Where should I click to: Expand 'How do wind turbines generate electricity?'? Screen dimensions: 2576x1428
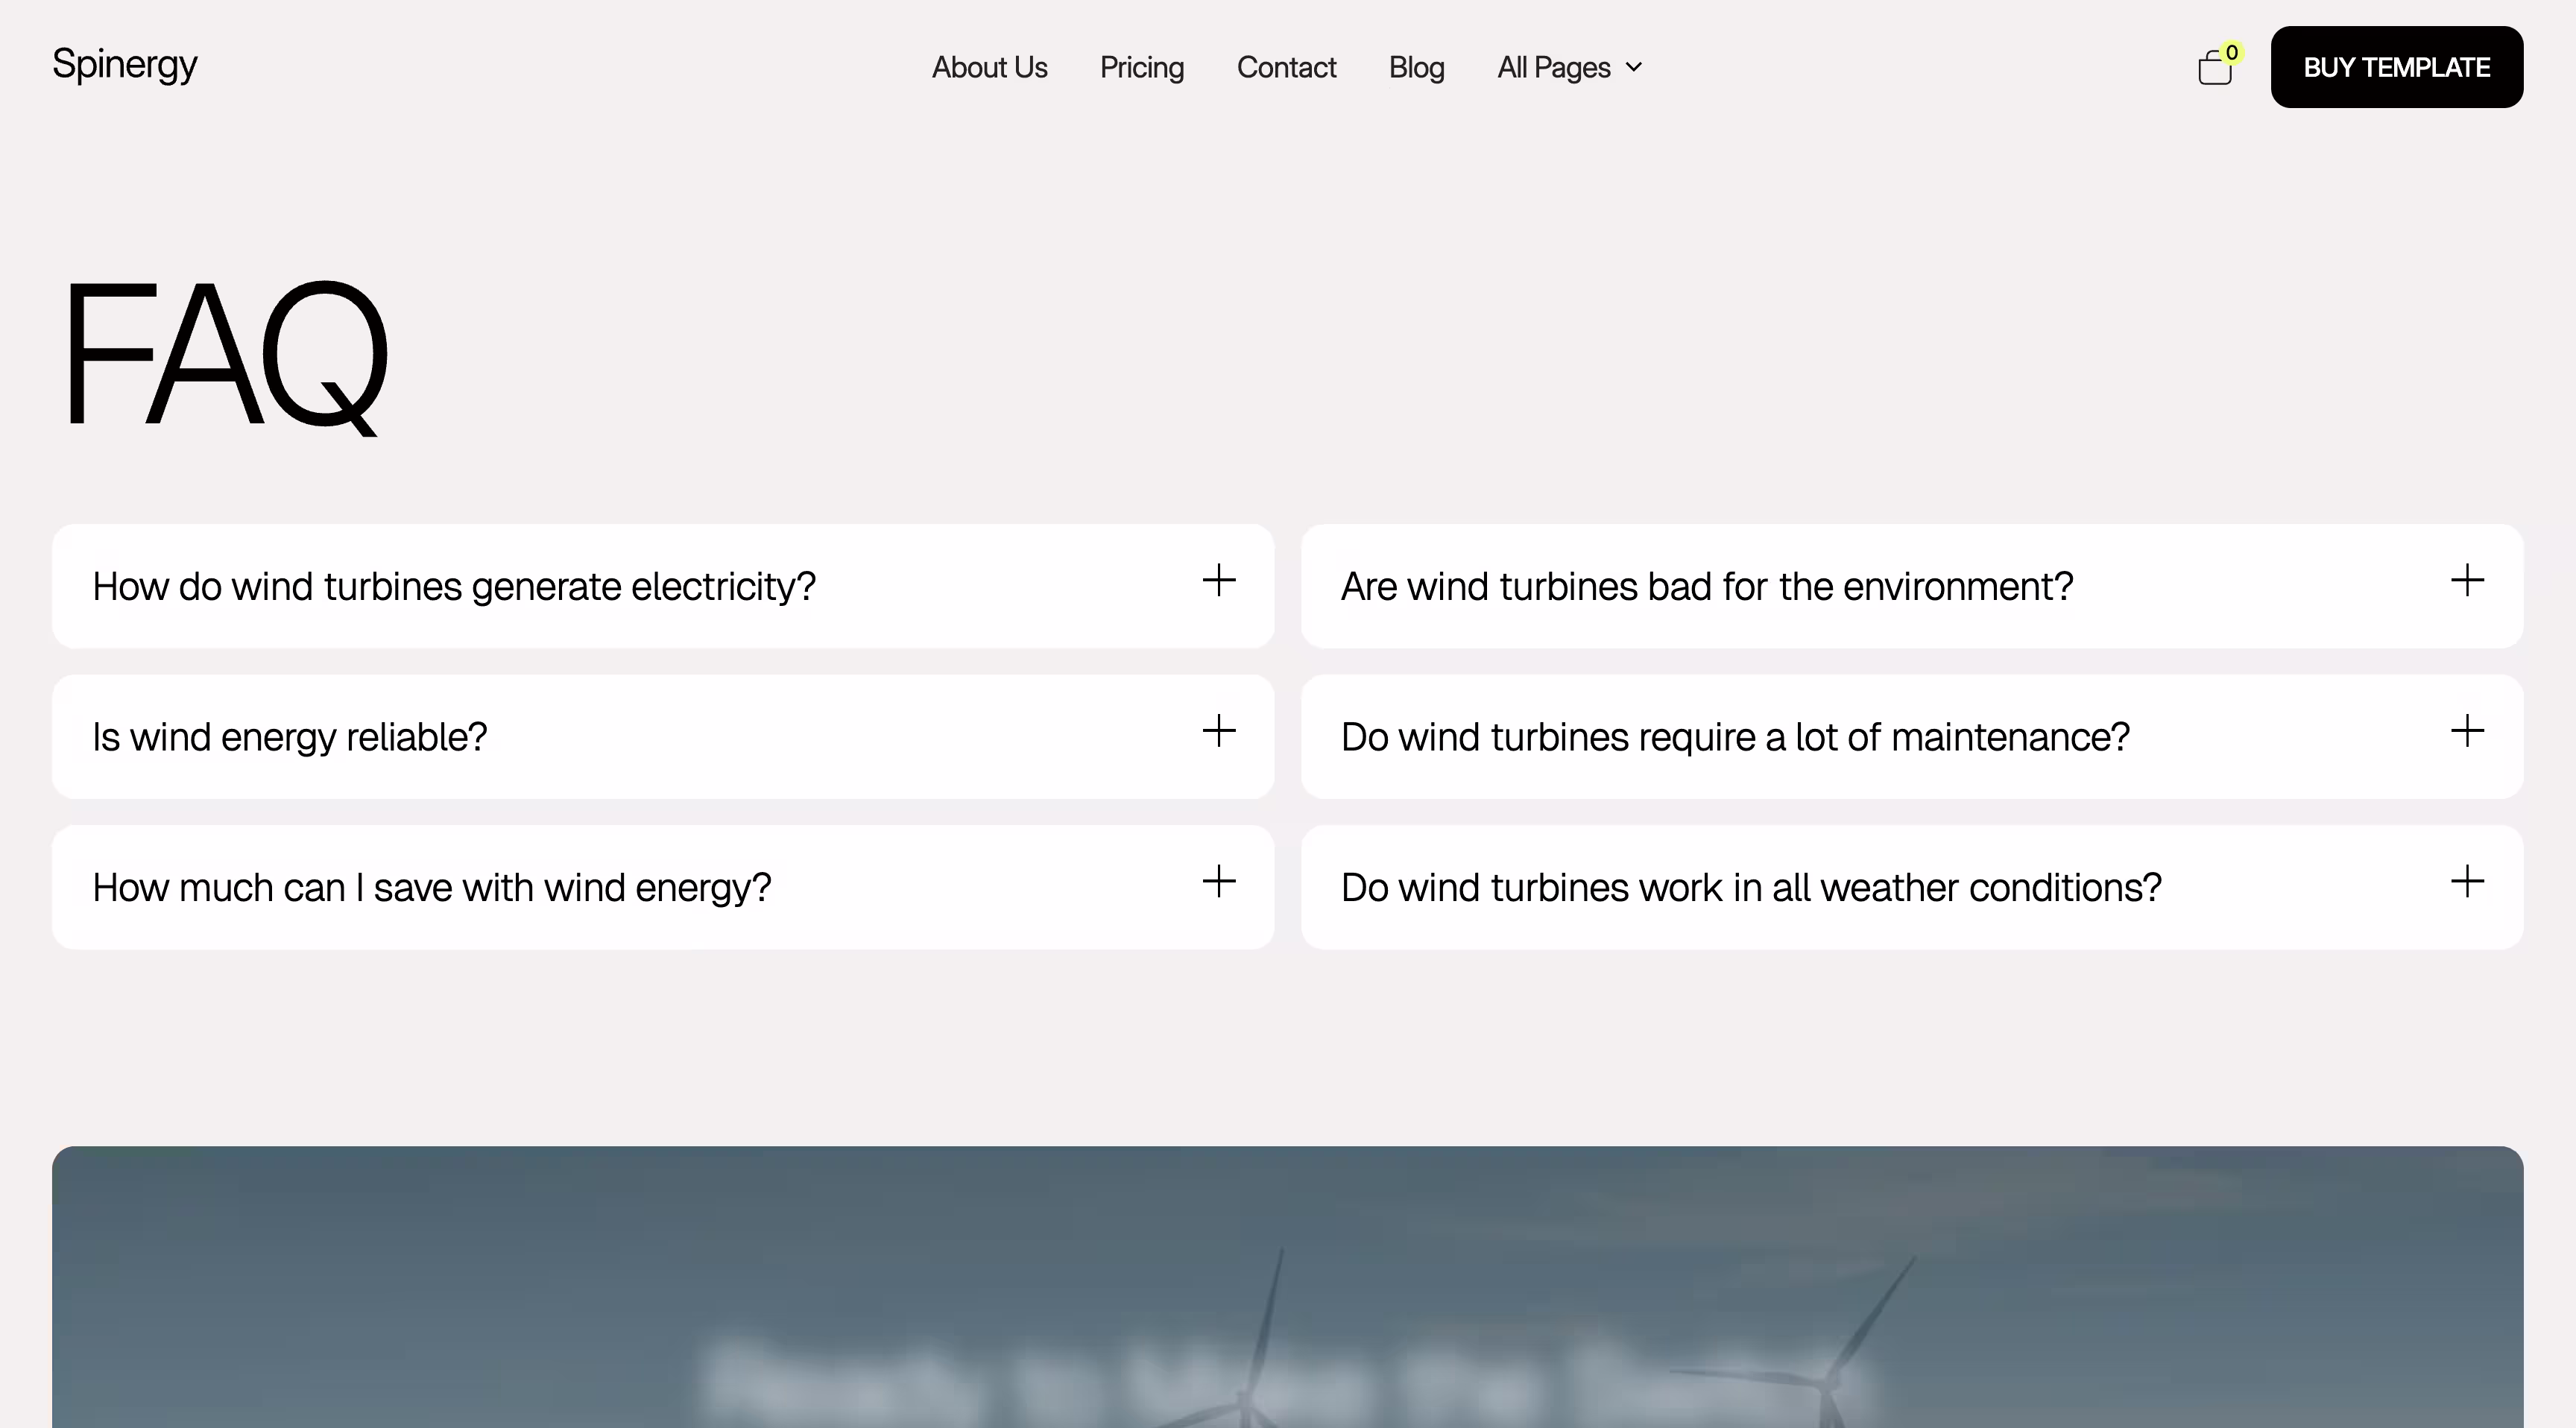pyautogui.click(x=454, y=587)
